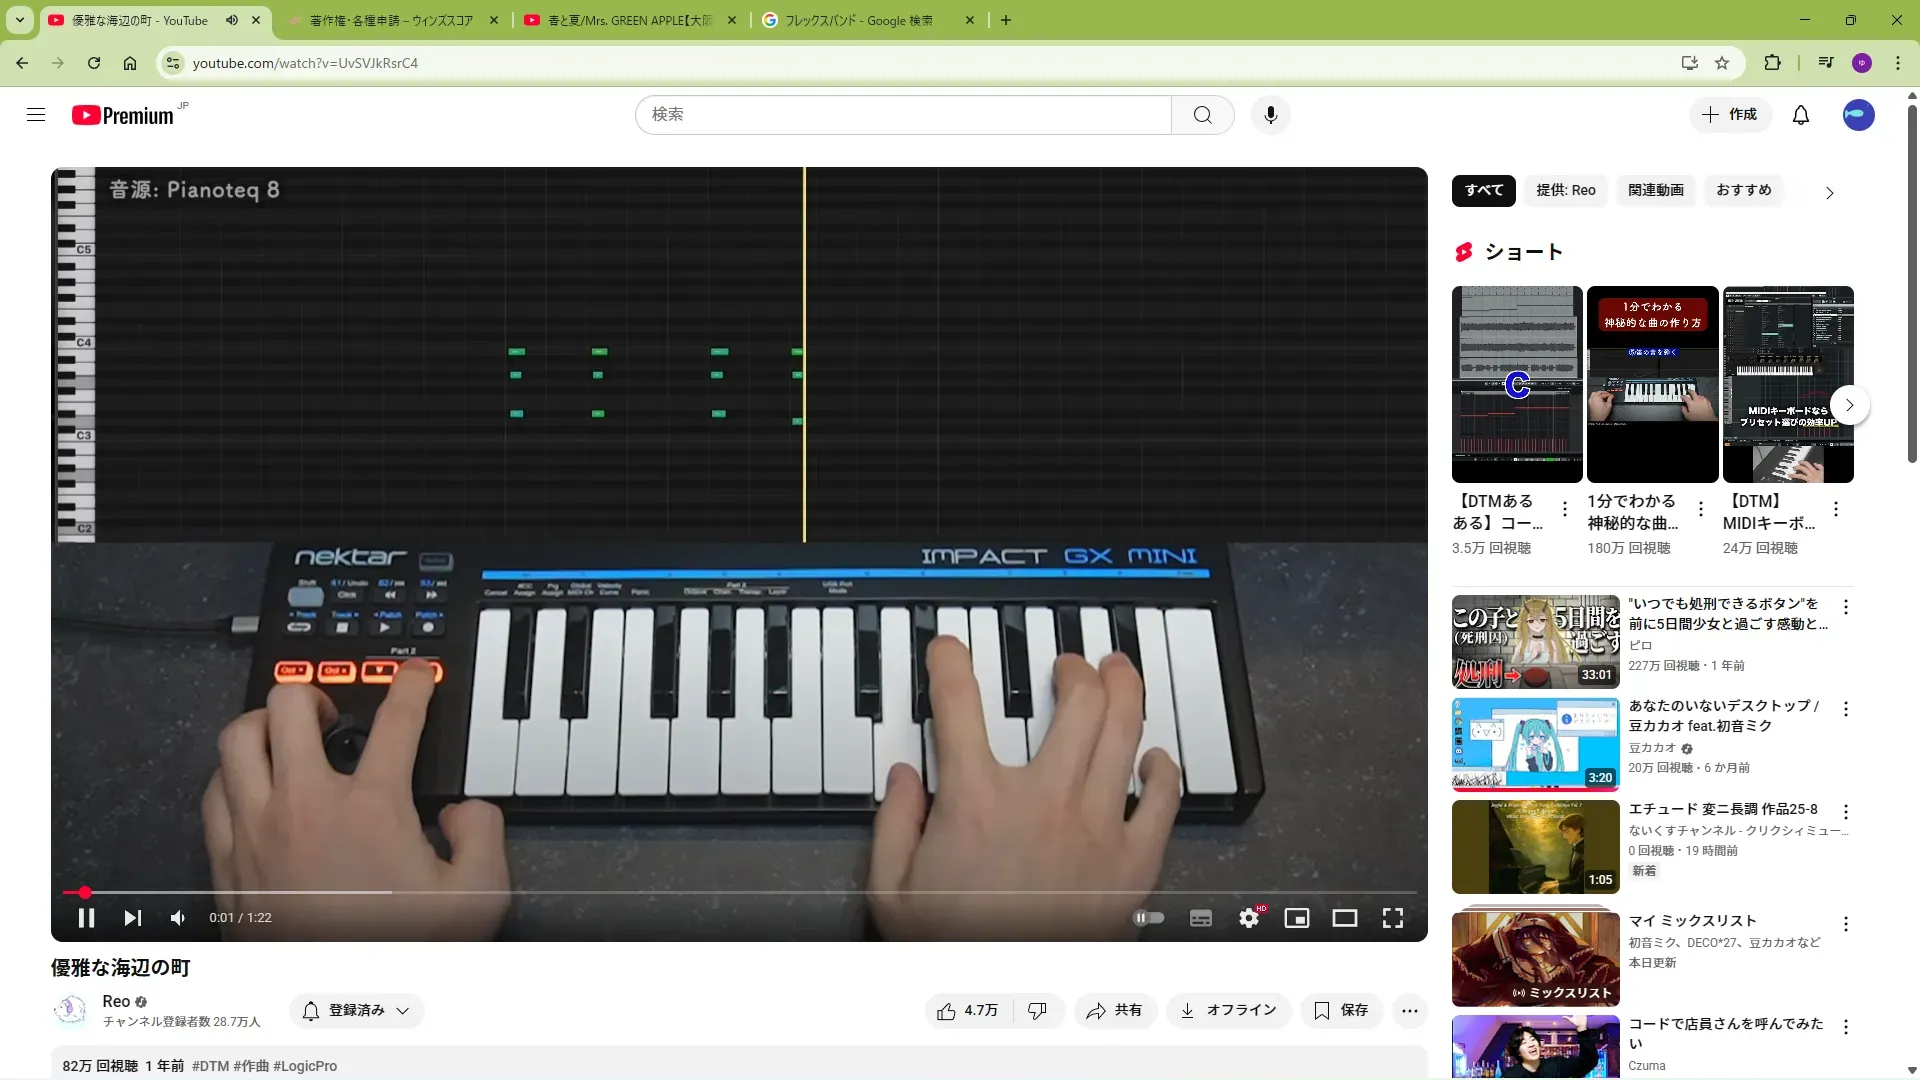This screenshot has height=1080, width=1920.
Task: Enable miniplayer mode
Action: click(x=1297, y=918)
